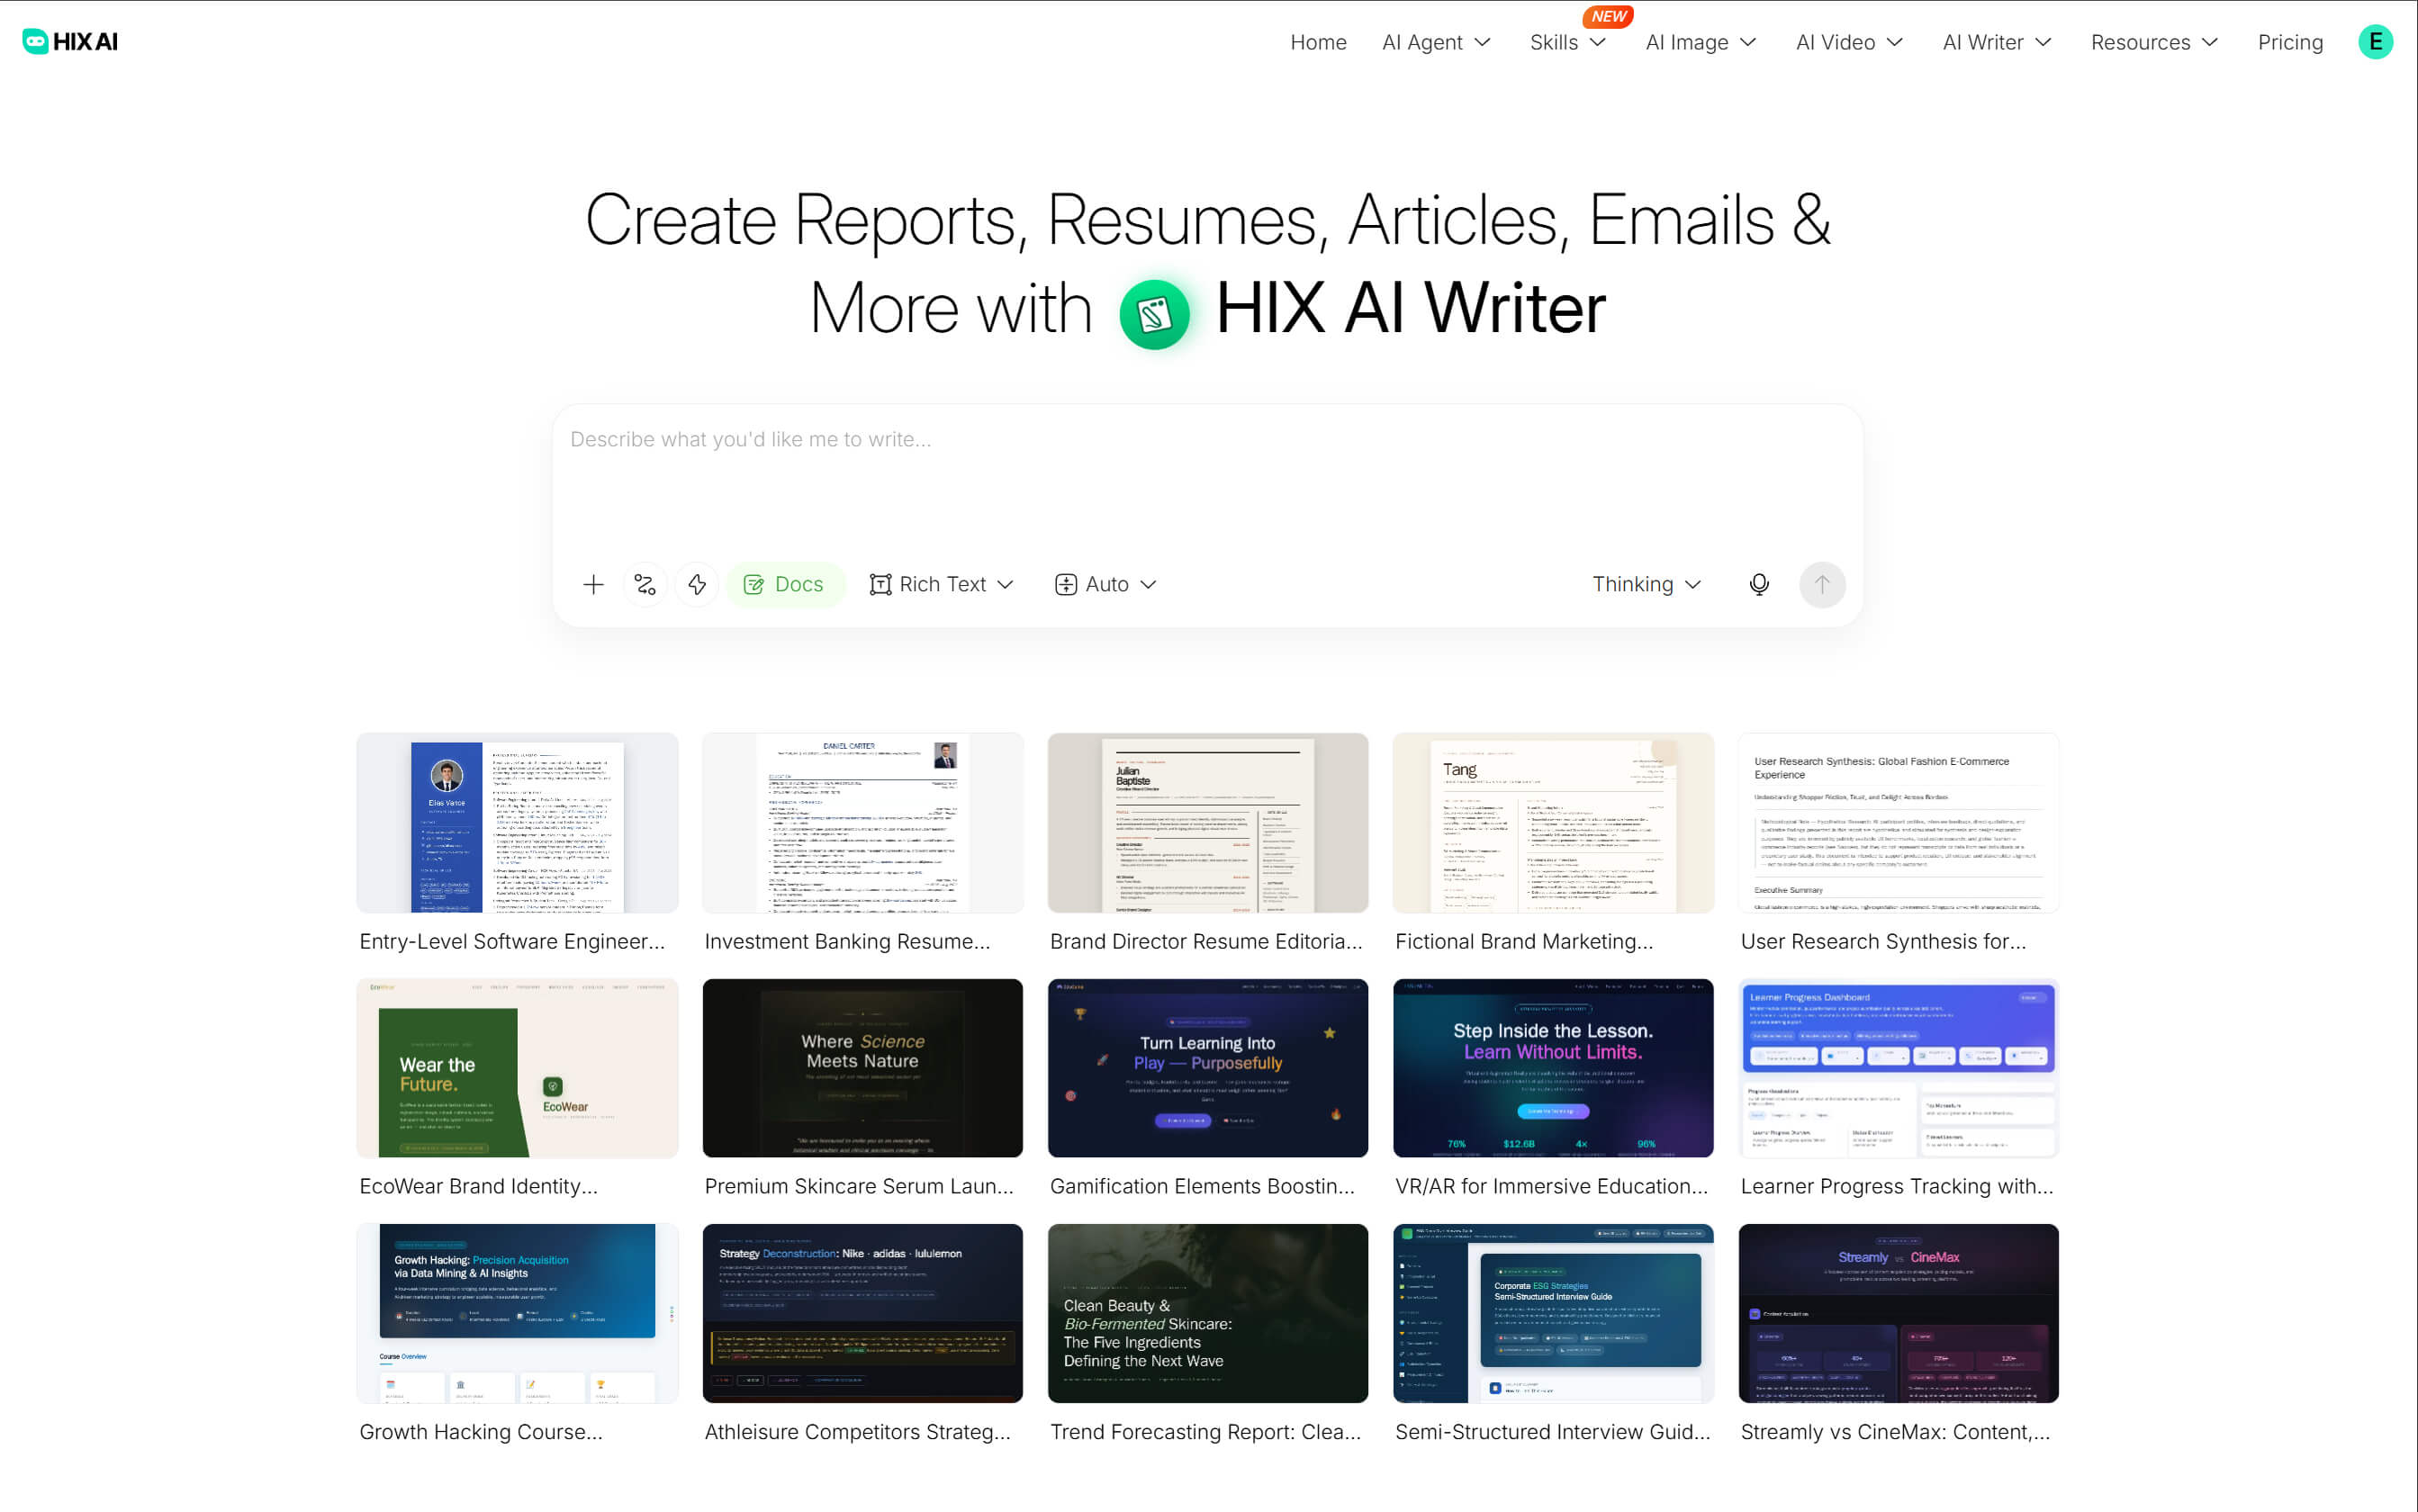Open the user avatar E menu
The image size is (2418, 1512).
[x=2375, y=42]
